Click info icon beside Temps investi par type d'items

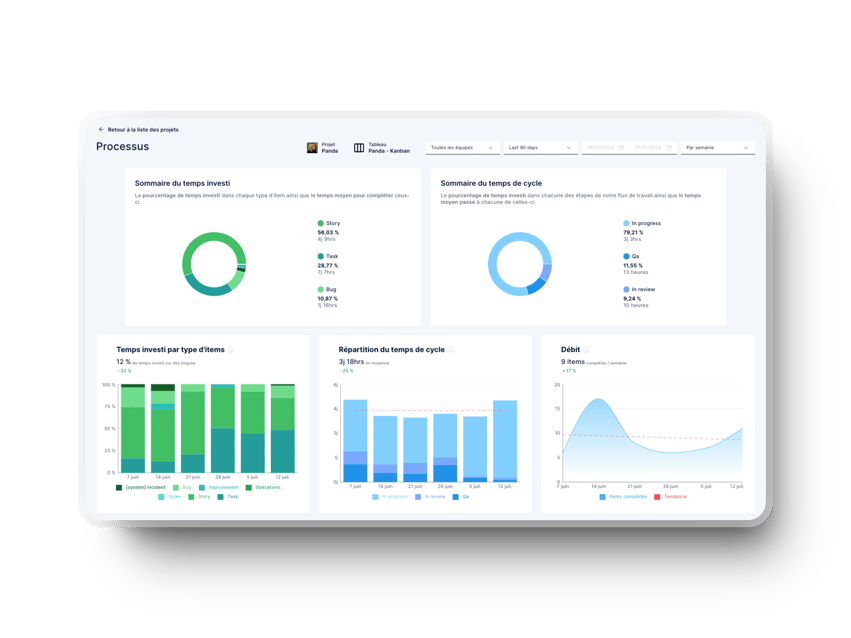pos(231,350)
